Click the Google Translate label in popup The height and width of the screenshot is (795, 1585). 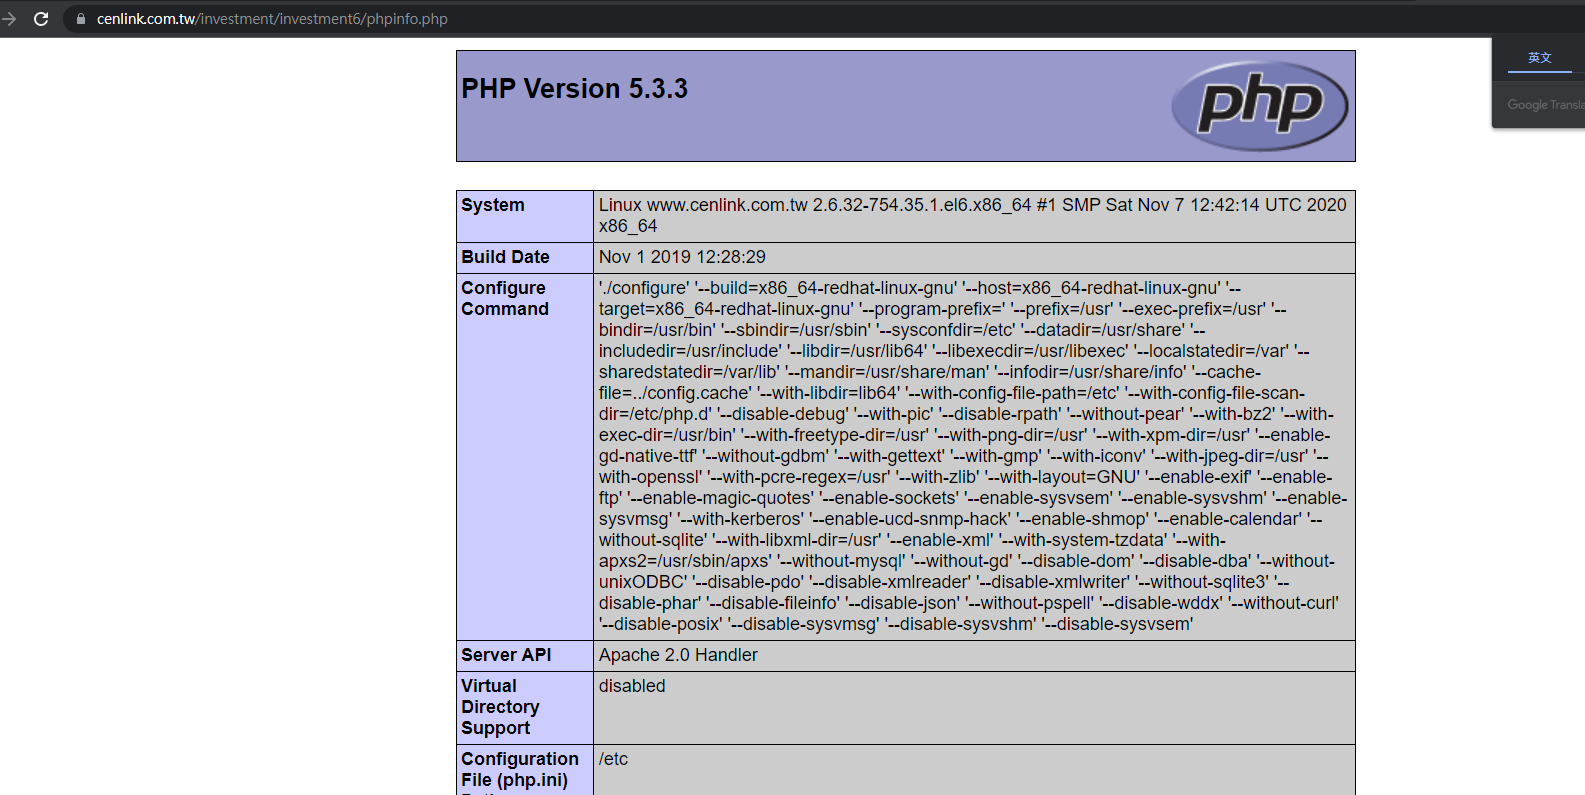[x=1545, y=105]
